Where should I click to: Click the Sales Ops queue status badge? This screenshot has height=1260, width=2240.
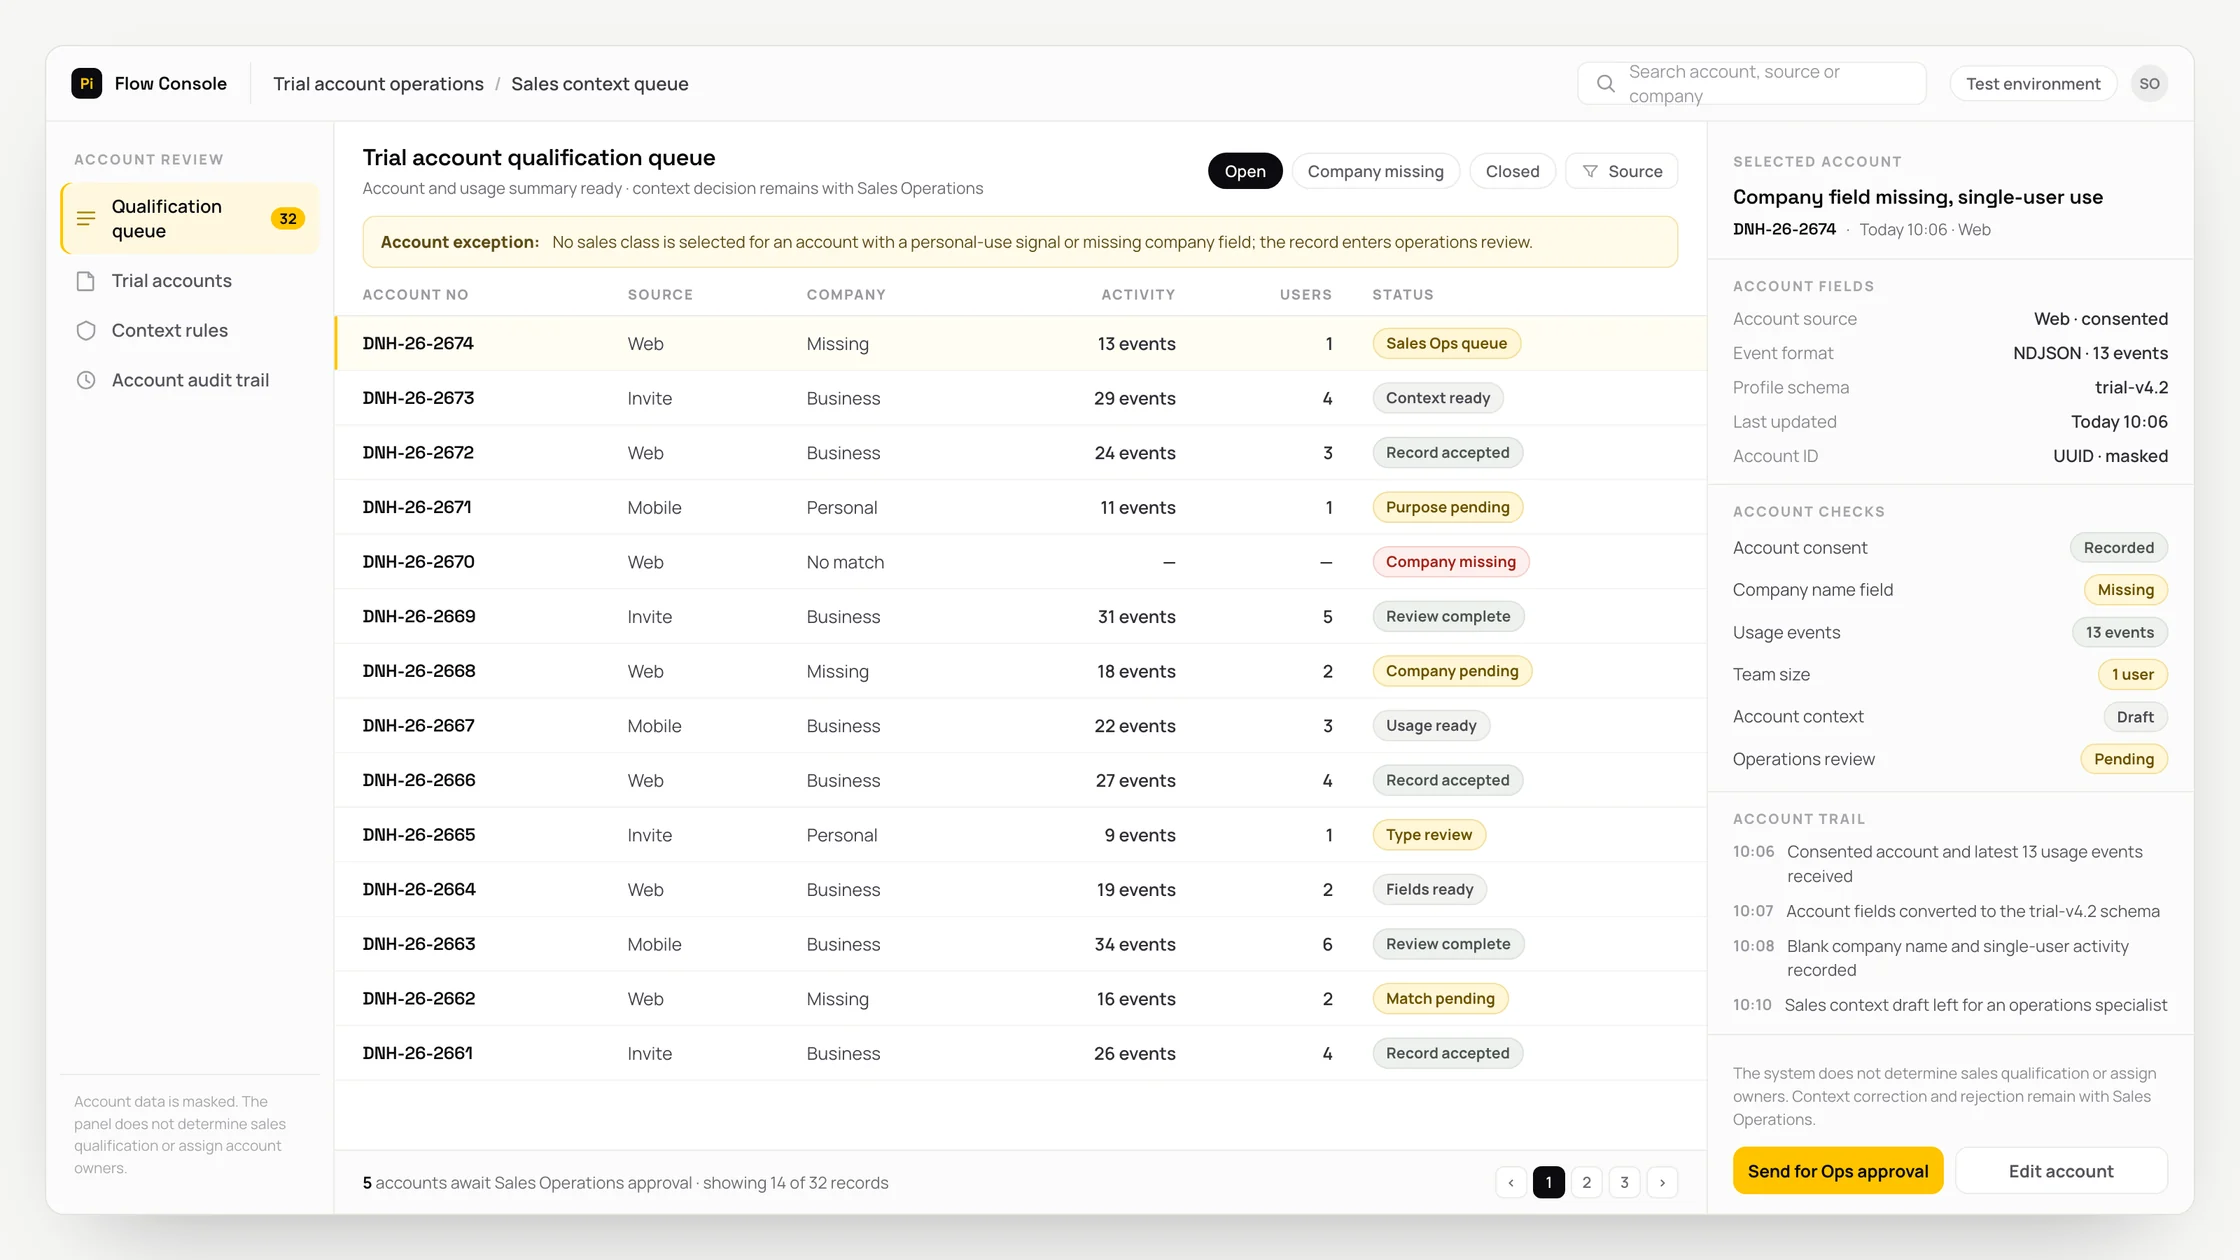[x=1446, y=343]
